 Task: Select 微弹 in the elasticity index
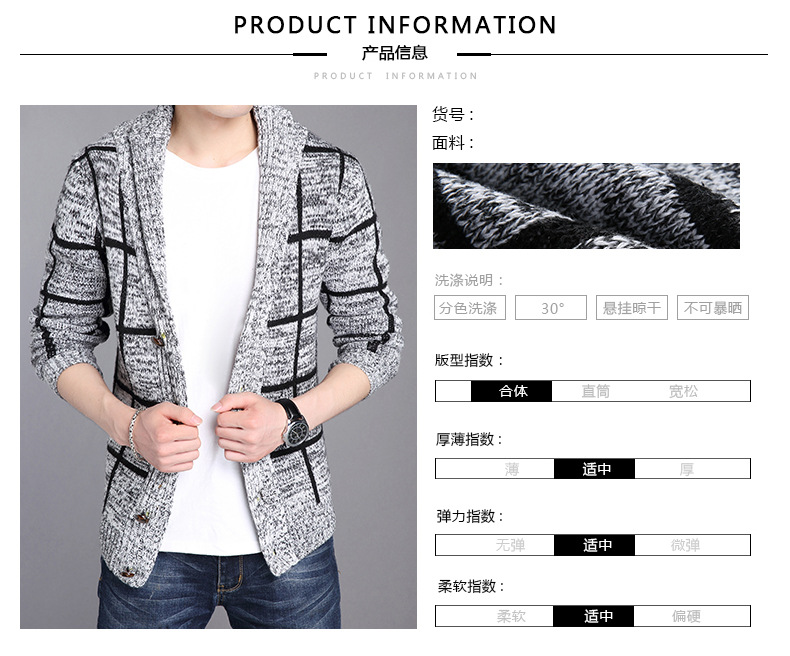[685, 545]
